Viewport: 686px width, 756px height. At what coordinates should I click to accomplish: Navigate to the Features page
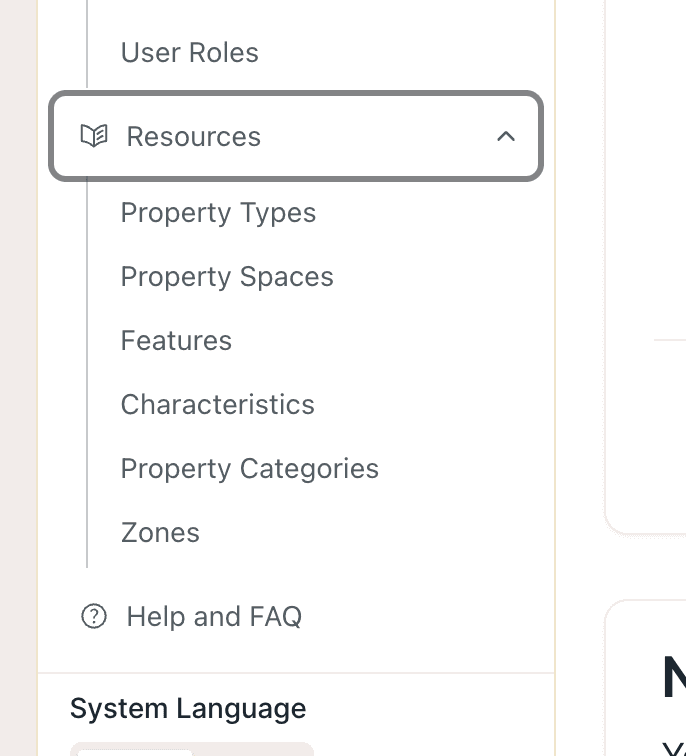coord(176,341)
